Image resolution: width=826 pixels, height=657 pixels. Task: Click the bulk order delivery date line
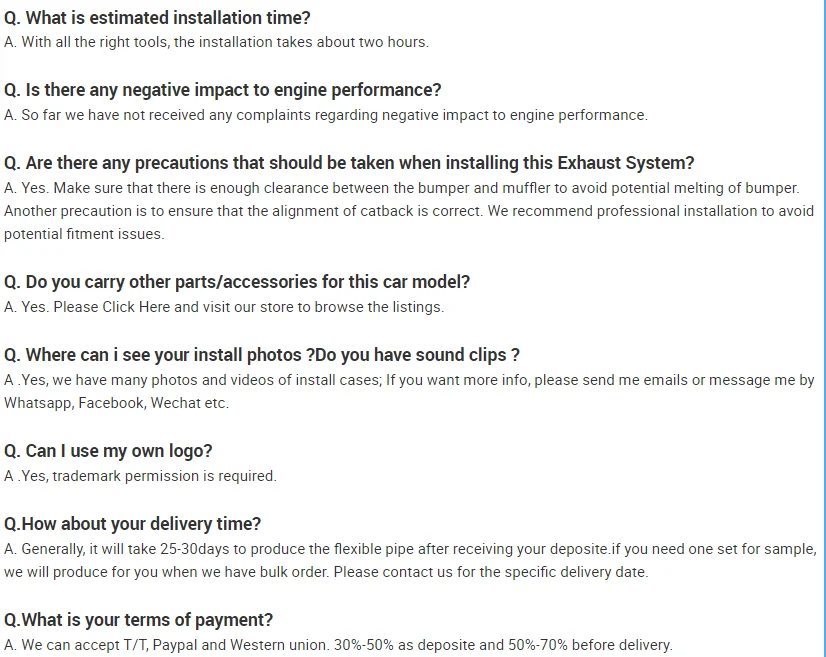(x=326, y=572)
